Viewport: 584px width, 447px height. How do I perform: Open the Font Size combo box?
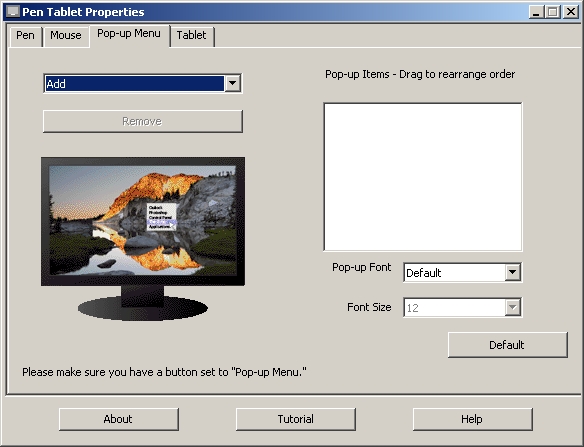tap(462, 307)
